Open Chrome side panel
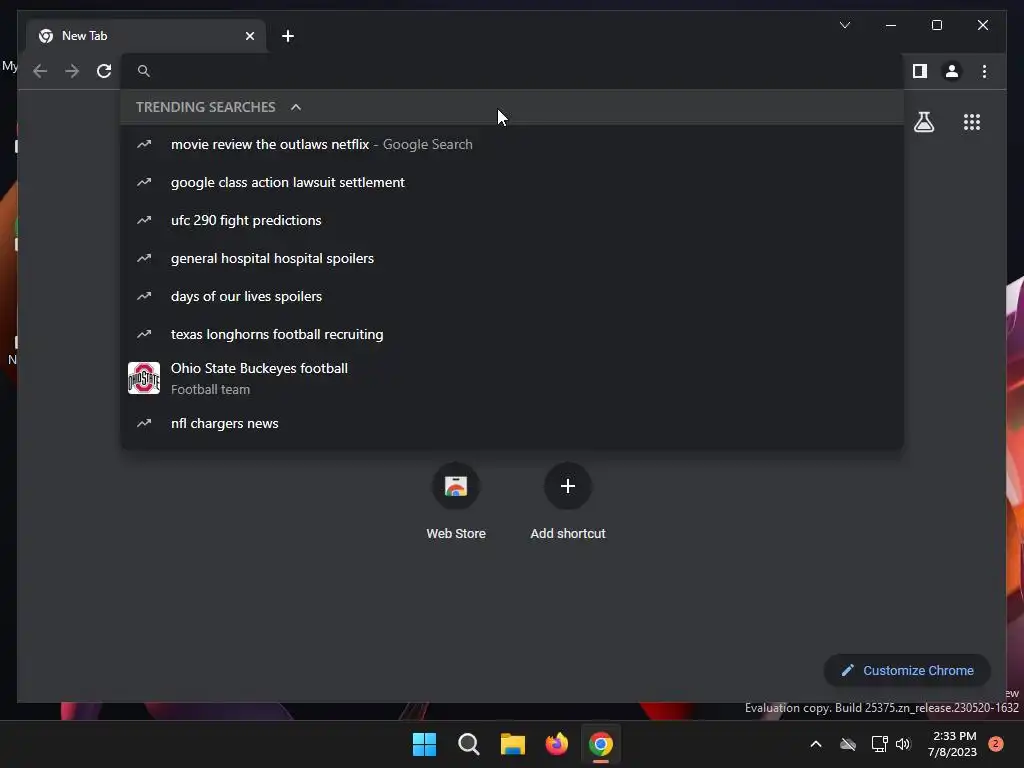 (920, 71)
